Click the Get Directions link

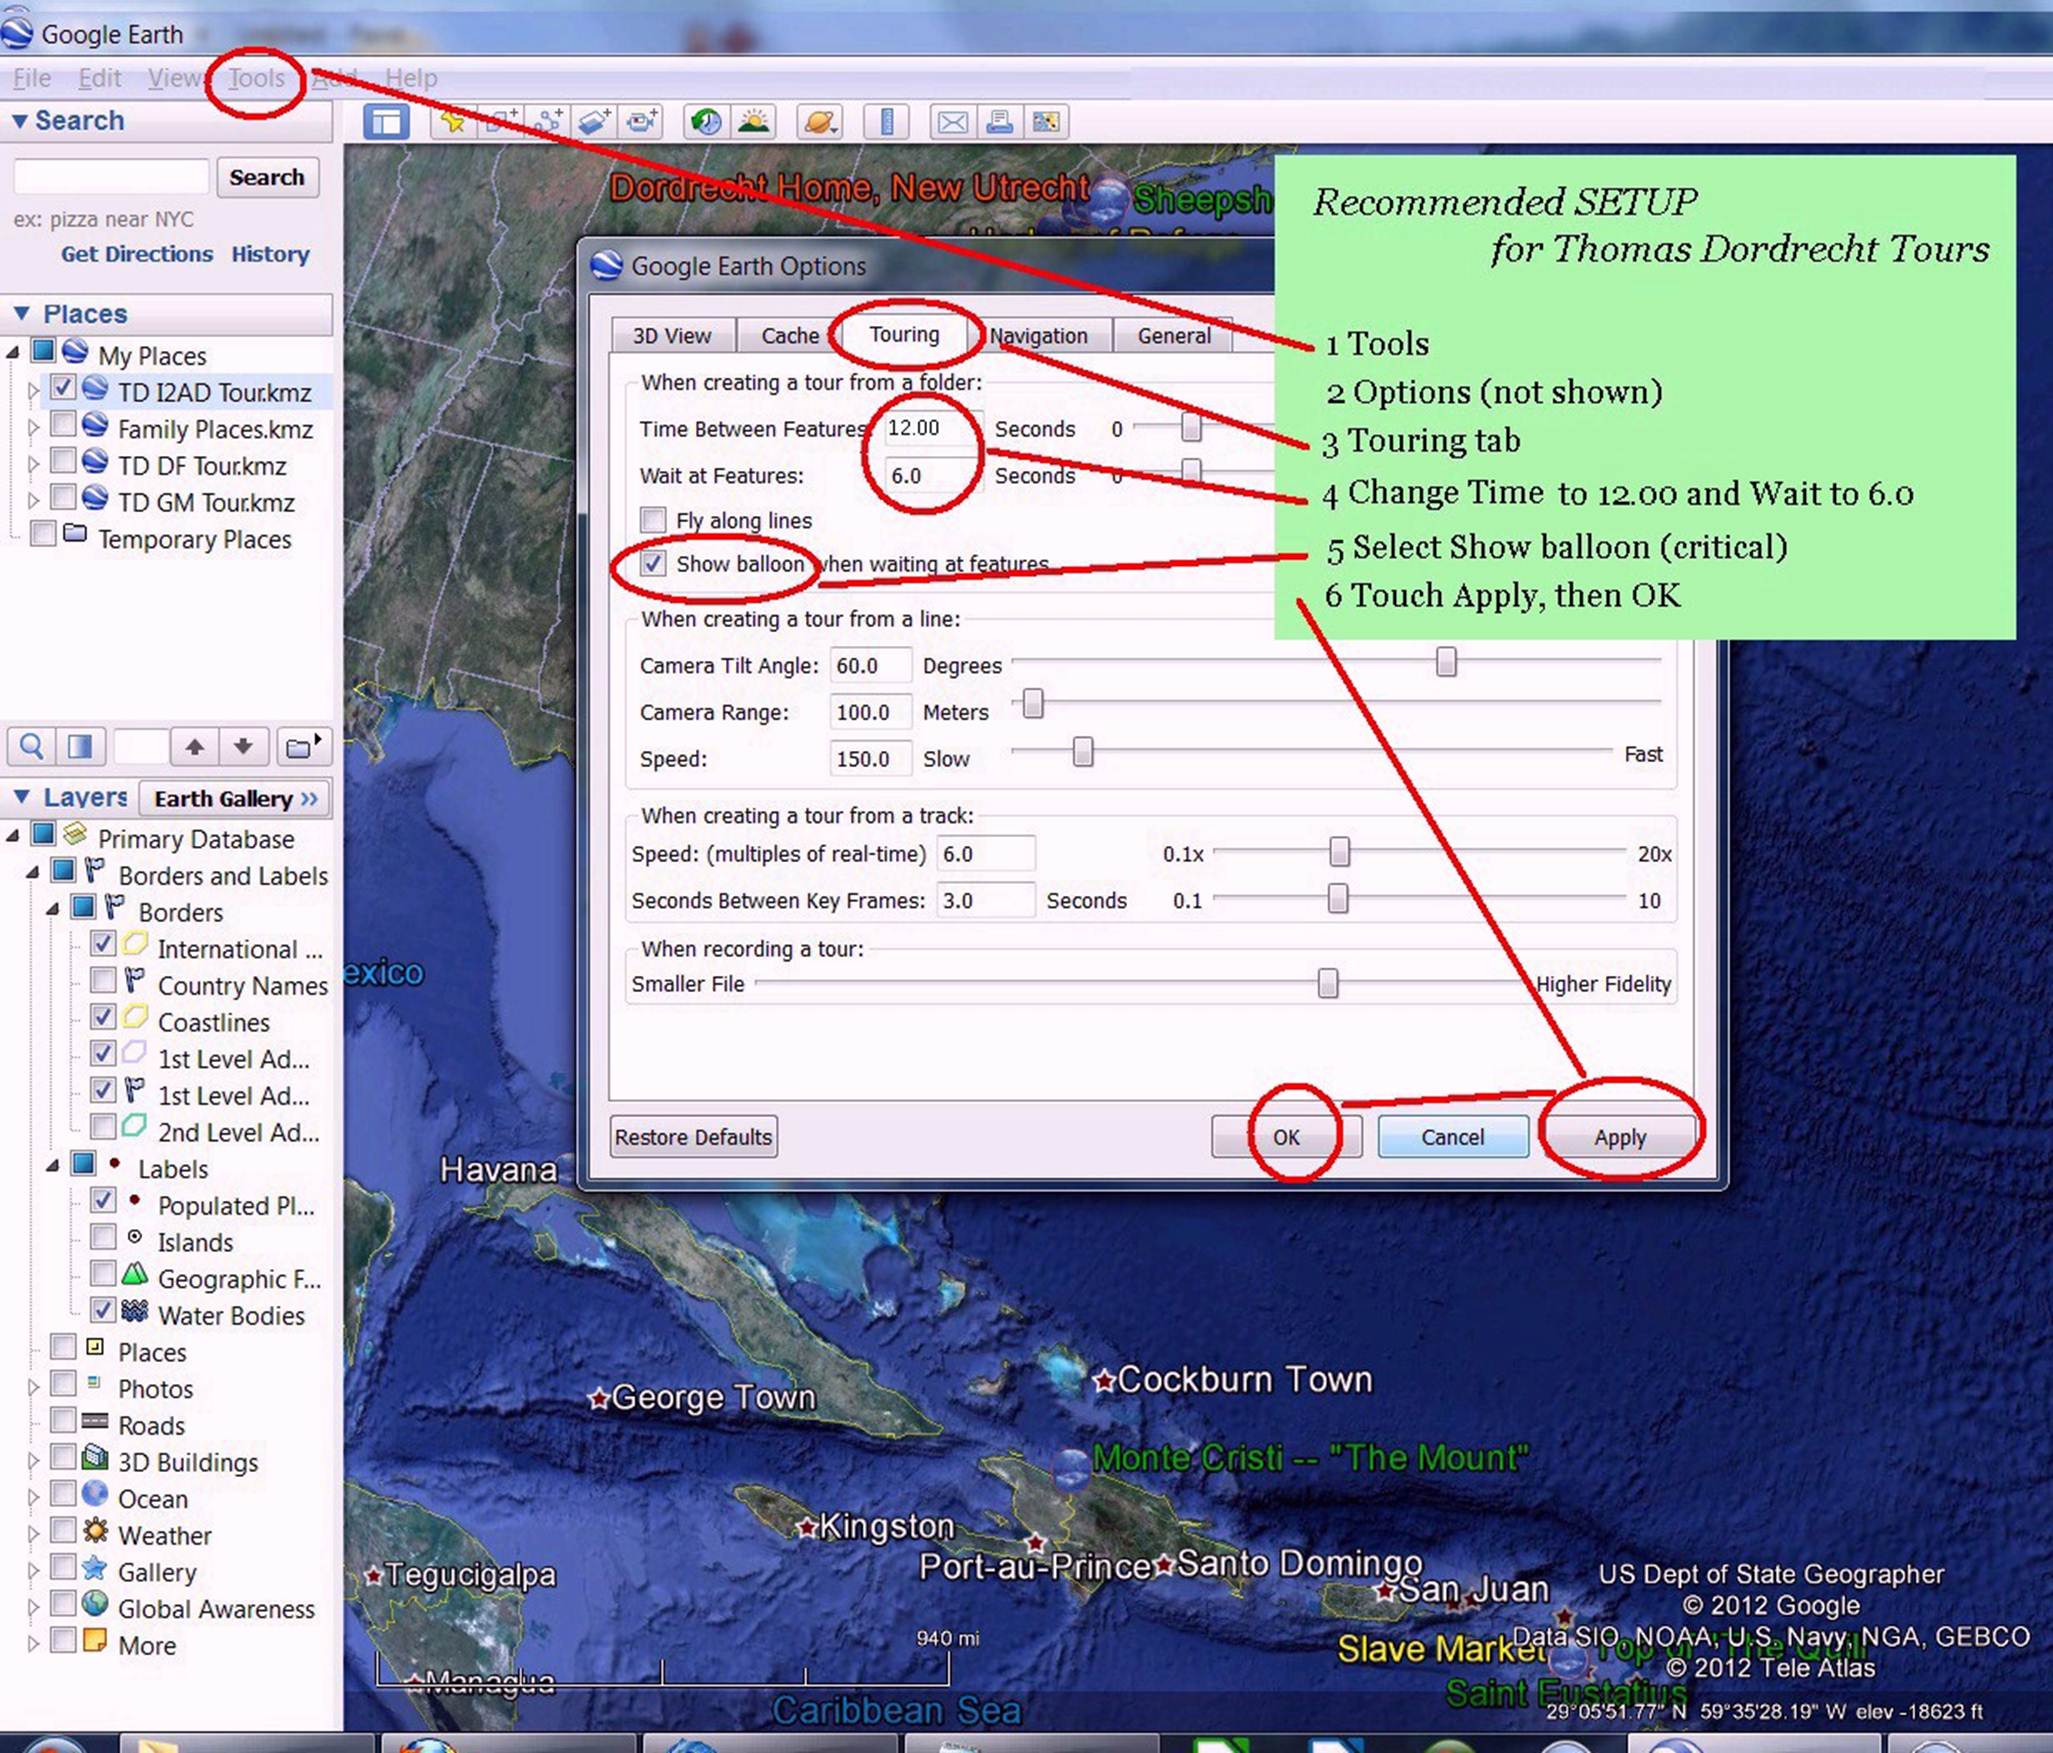(137, 254)
